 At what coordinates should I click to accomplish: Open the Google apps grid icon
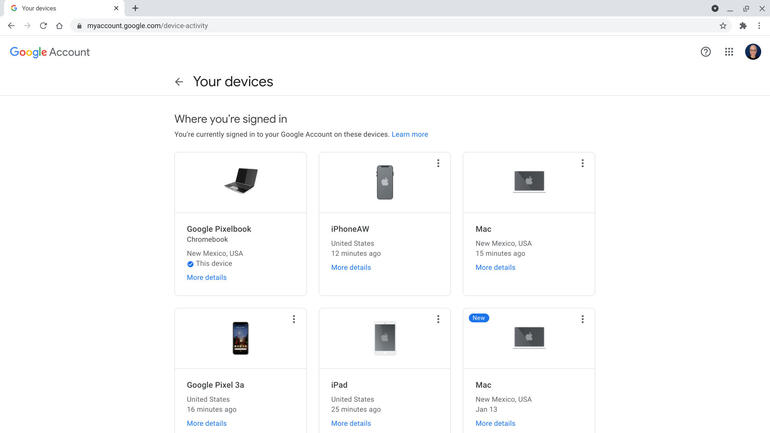click(x=729, y=52)
